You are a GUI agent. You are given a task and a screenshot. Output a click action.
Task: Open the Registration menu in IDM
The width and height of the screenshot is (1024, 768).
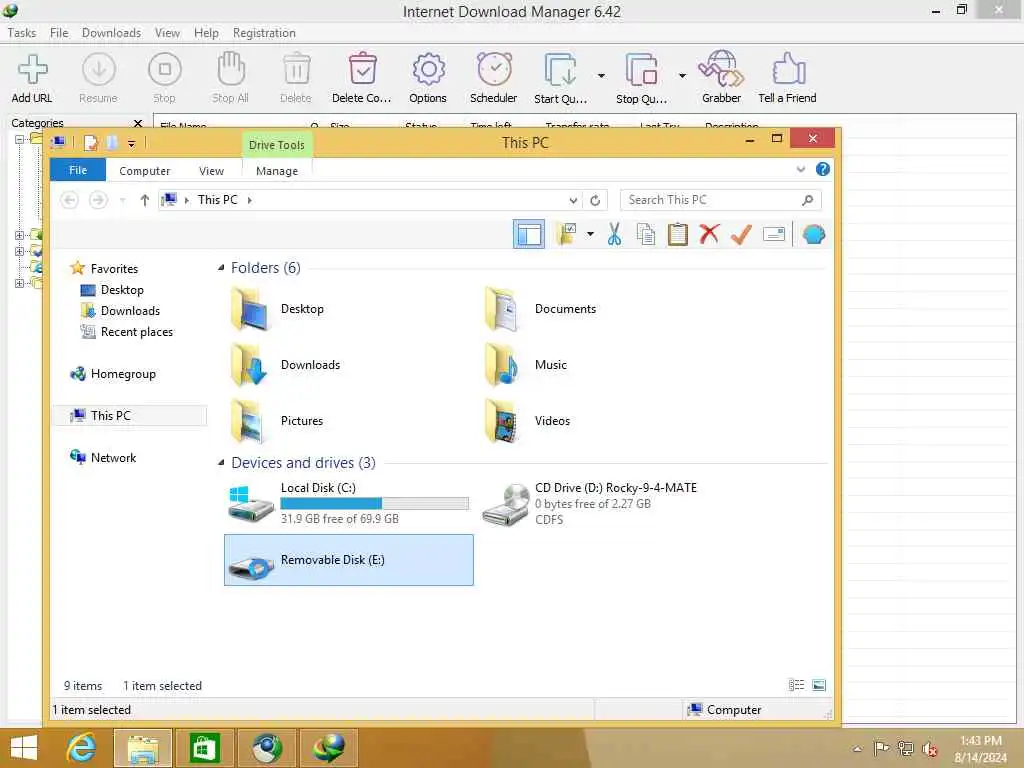pos(264,33)
